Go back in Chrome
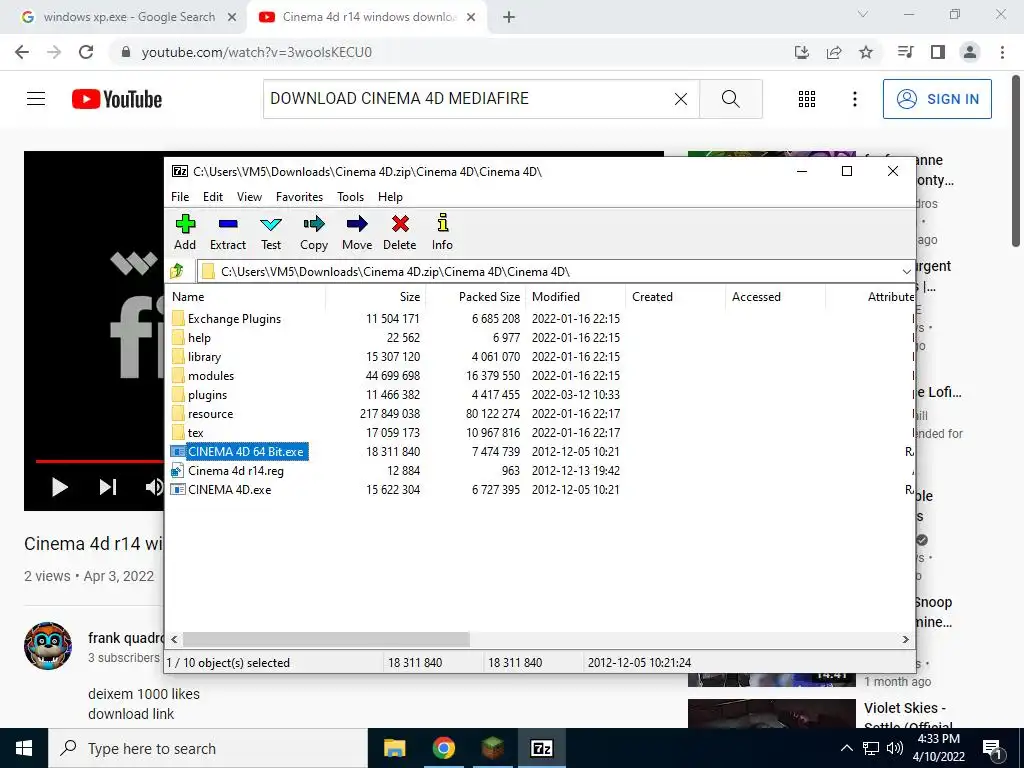 (x=22, y=52)
